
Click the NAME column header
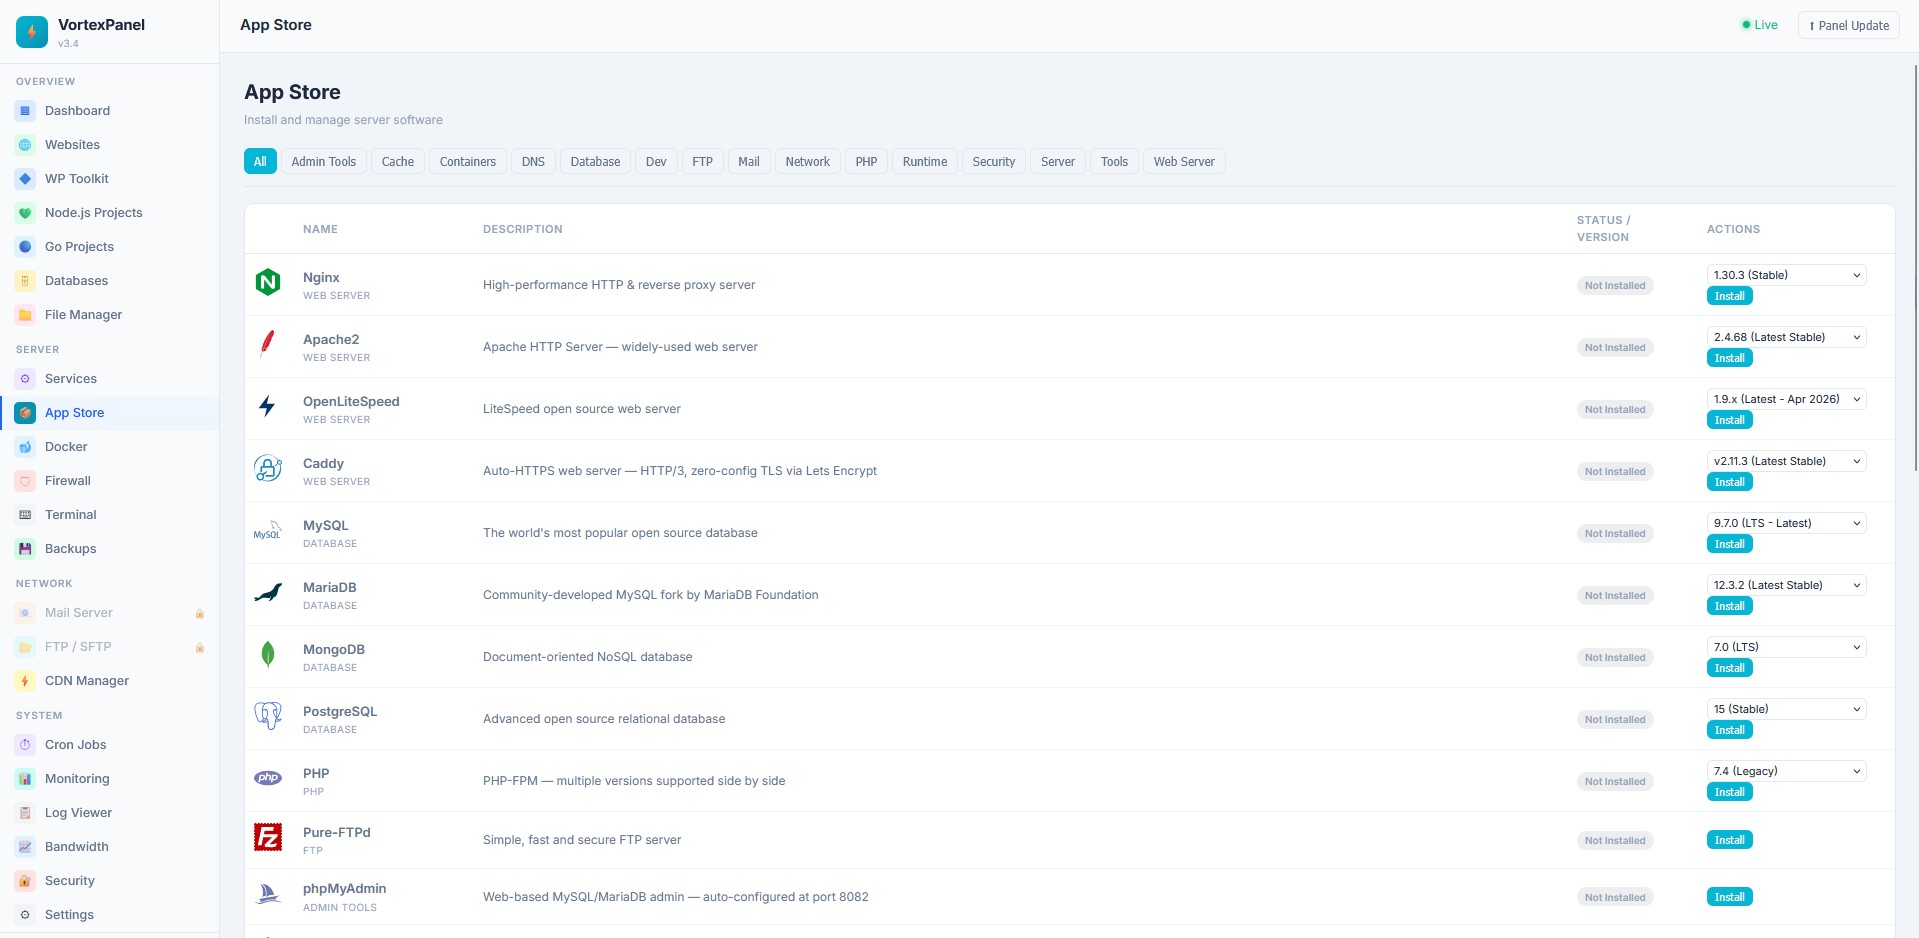point(321,229)
